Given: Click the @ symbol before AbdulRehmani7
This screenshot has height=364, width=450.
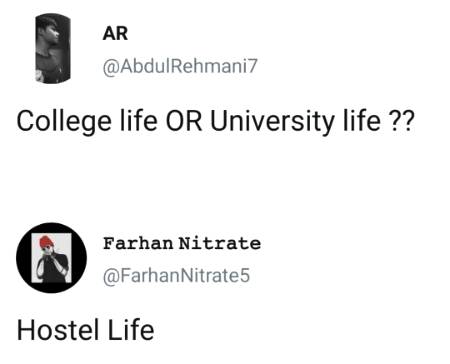Looking at the screenshot, I should pos(111,67).
